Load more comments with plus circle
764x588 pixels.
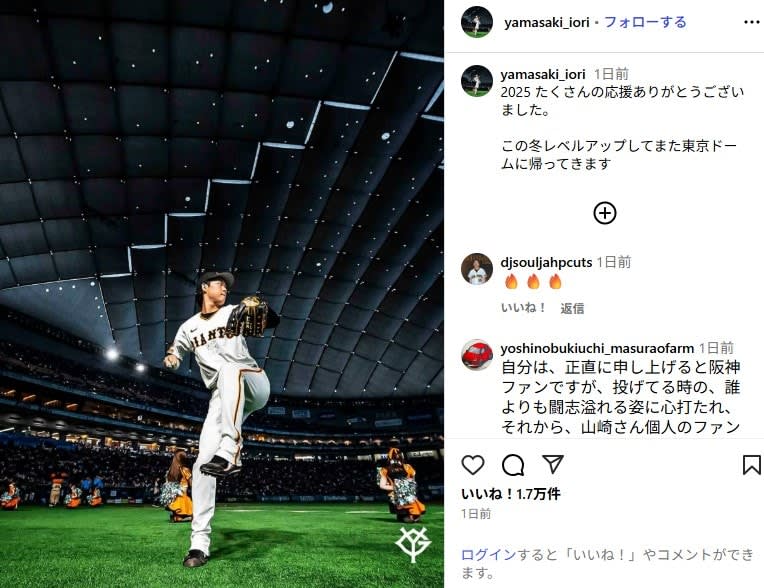605,213
